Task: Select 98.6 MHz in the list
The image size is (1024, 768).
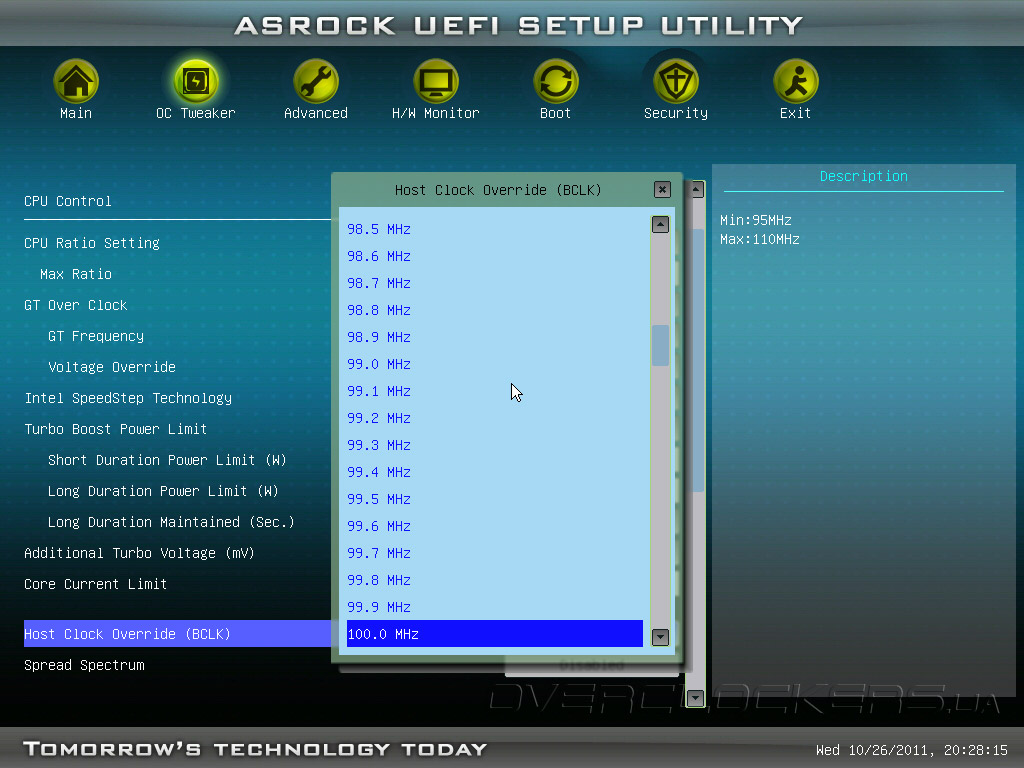Action: tap(379, 256)
